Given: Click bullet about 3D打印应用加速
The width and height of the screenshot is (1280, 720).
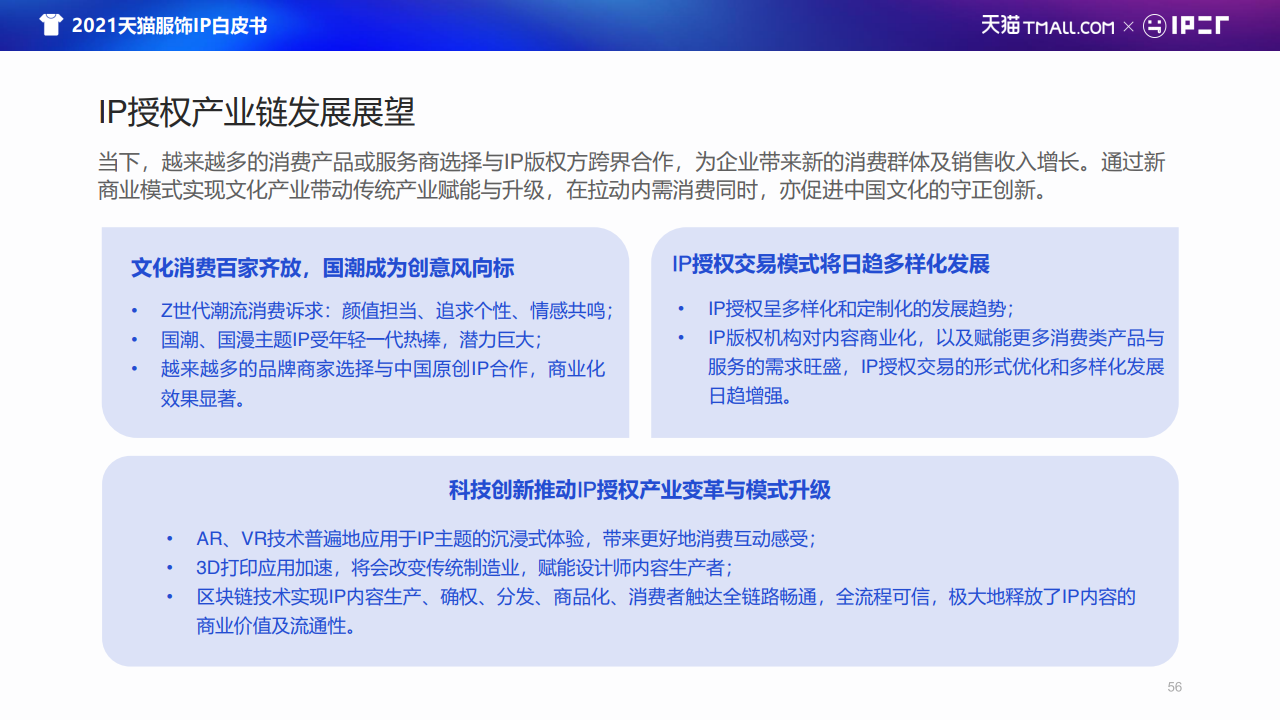Looking at the screenshot, I should pyautogui.click(x=464, y=568).
